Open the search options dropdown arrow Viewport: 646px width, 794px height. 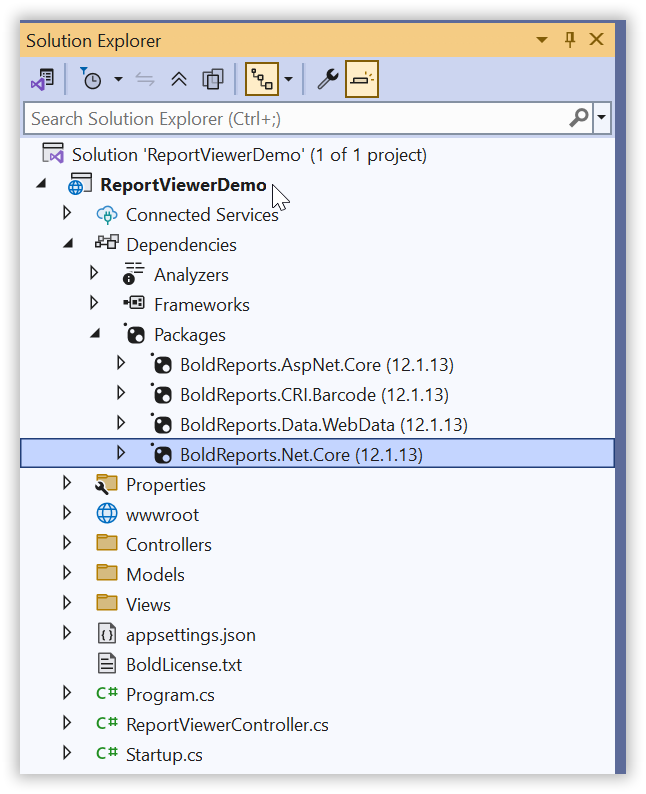(x=601, y=118)
